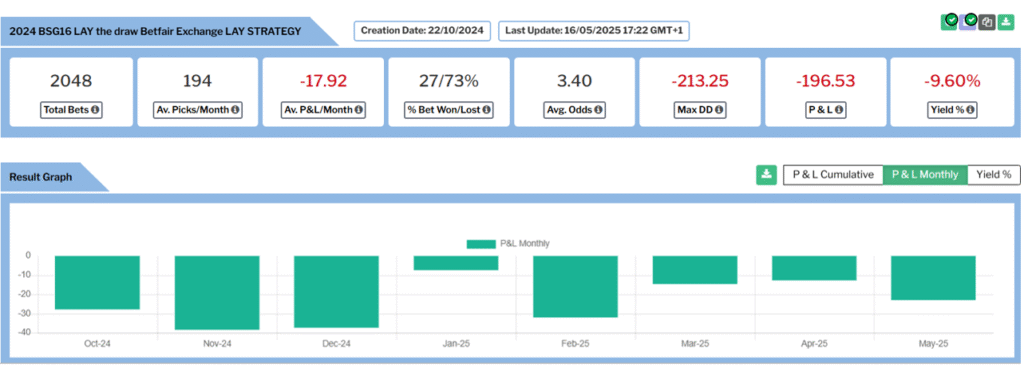Click the Nov-24 bar in chart

pyautogui.click(x=217, y=292)
